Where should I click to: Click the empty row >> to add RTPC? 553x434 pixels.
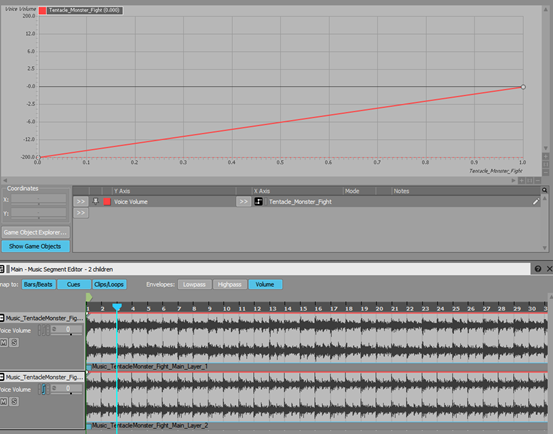[x=81, y=213]
